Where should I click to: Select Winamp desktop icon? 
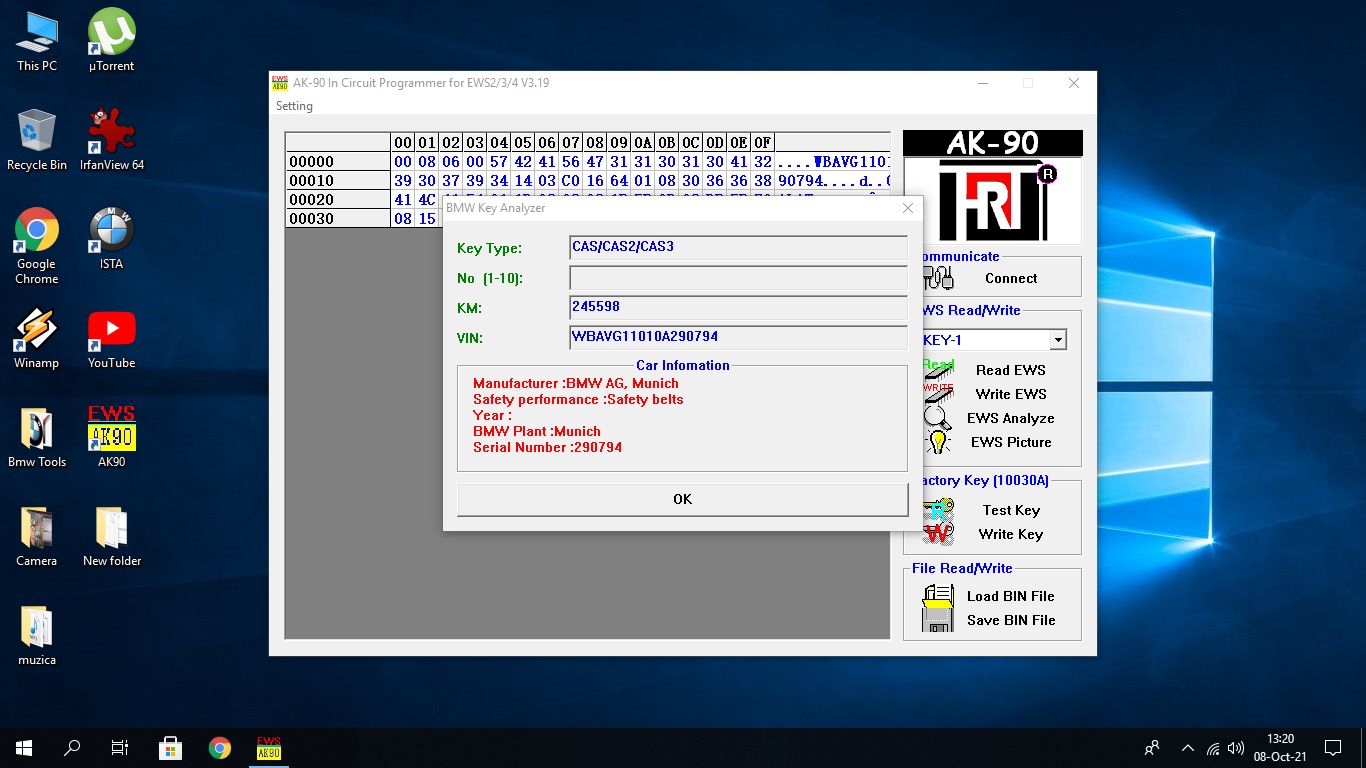pos(37,338)
